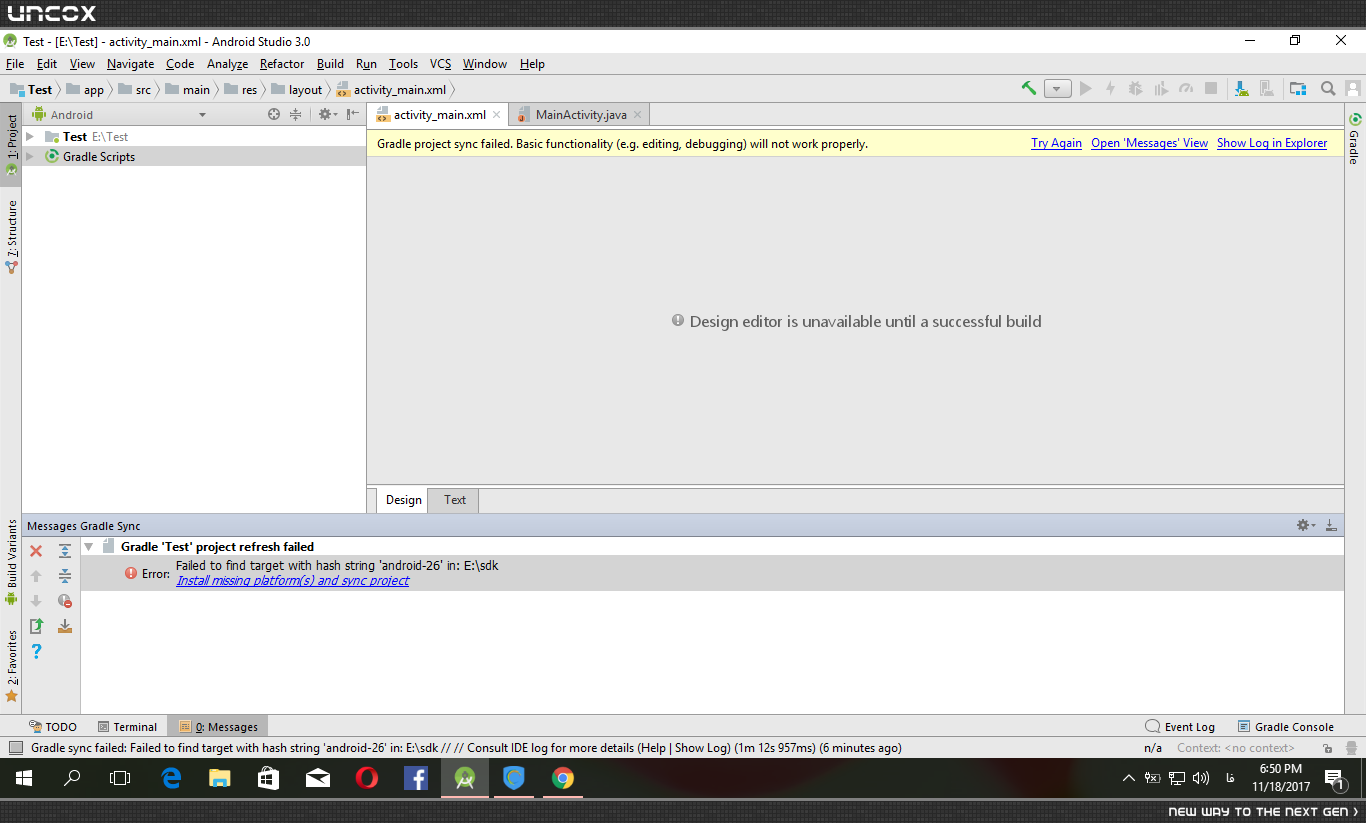Screen dimensions: 1366x823
Task: Collapse the Gradle 'Test' project refresh failed node
Action: click(x=88, y=547)
